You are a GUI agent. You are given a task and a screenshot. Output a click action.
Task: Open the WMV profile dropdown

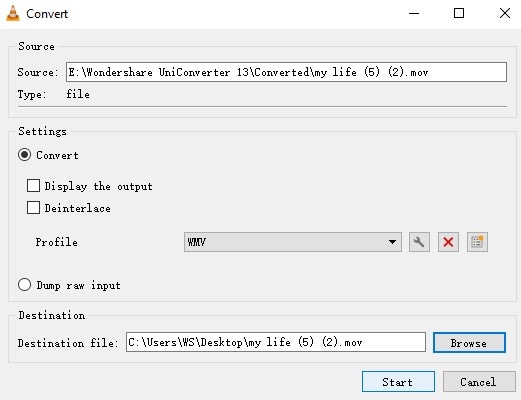[x=292, y=242]
